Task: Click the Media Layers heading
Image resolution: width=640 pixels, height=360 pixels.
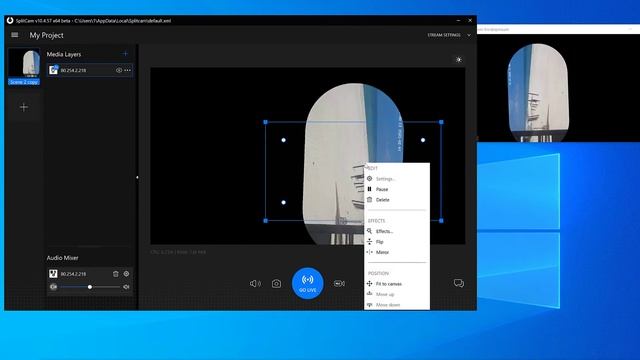Action: tap(64, 54)
